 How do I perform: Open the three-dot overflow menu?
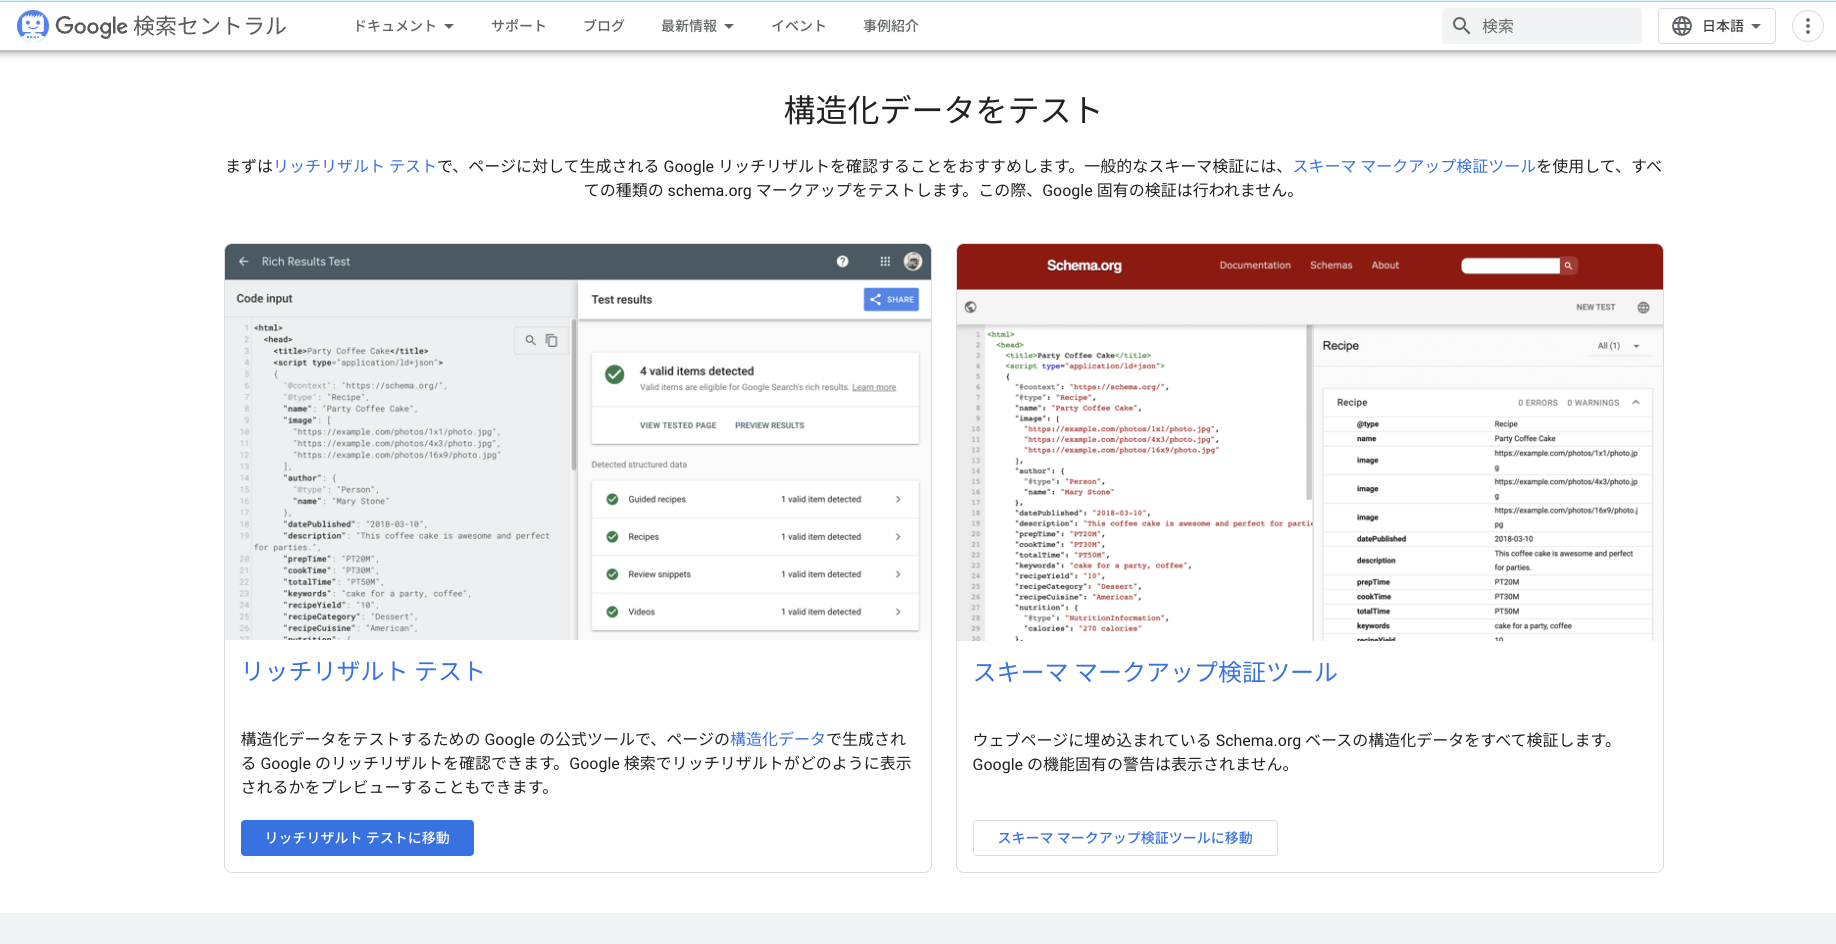pos(1807,26)
